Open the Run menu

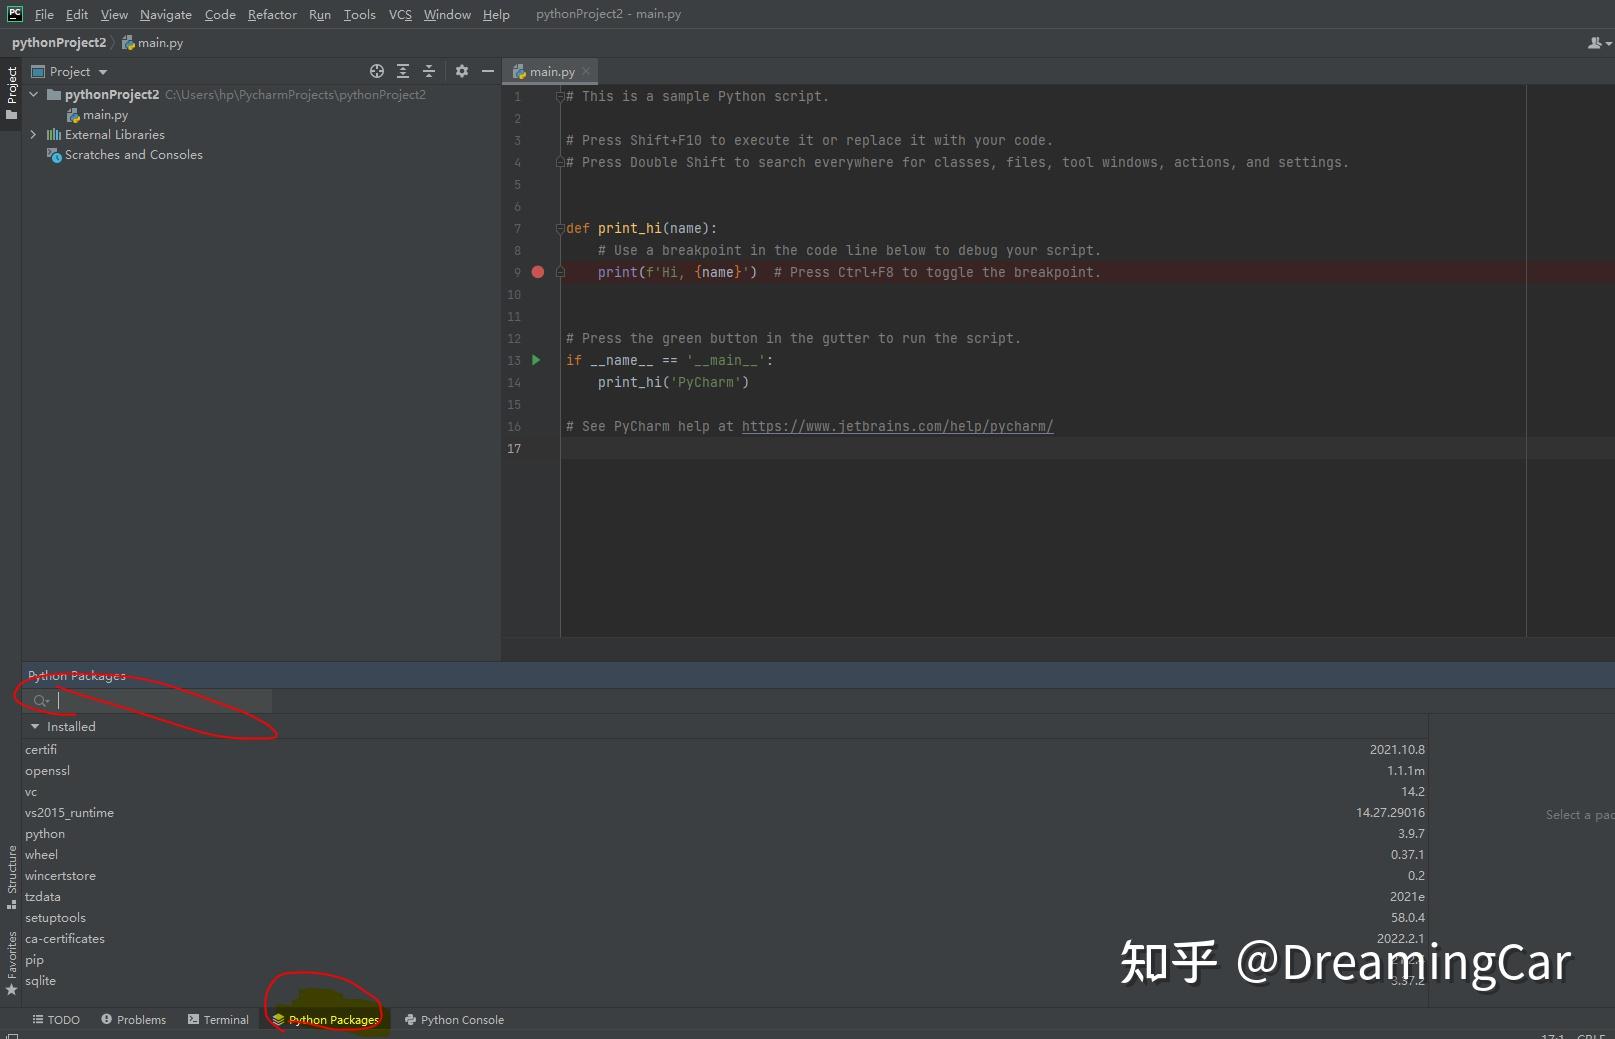point(320,14)
